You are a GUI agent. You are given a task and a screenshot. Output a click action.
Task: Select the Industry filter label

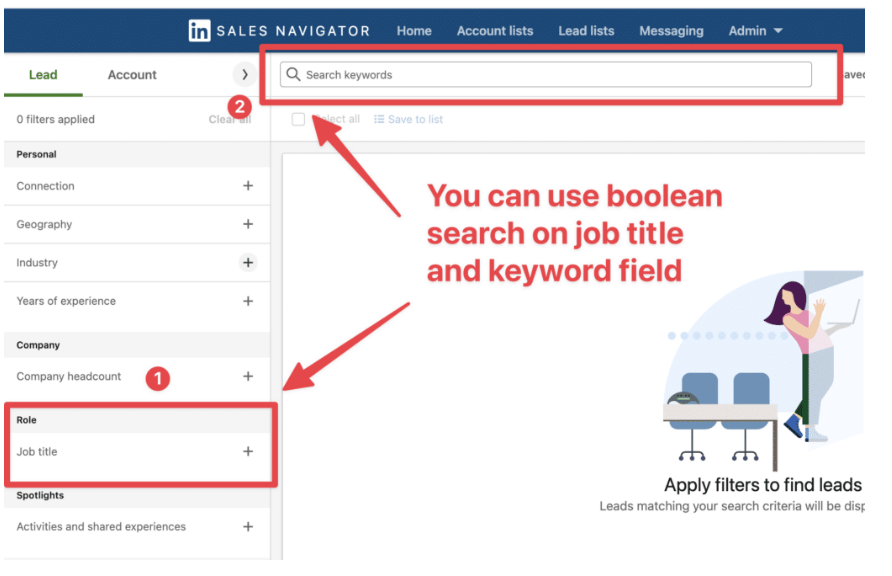pos(37,263)
